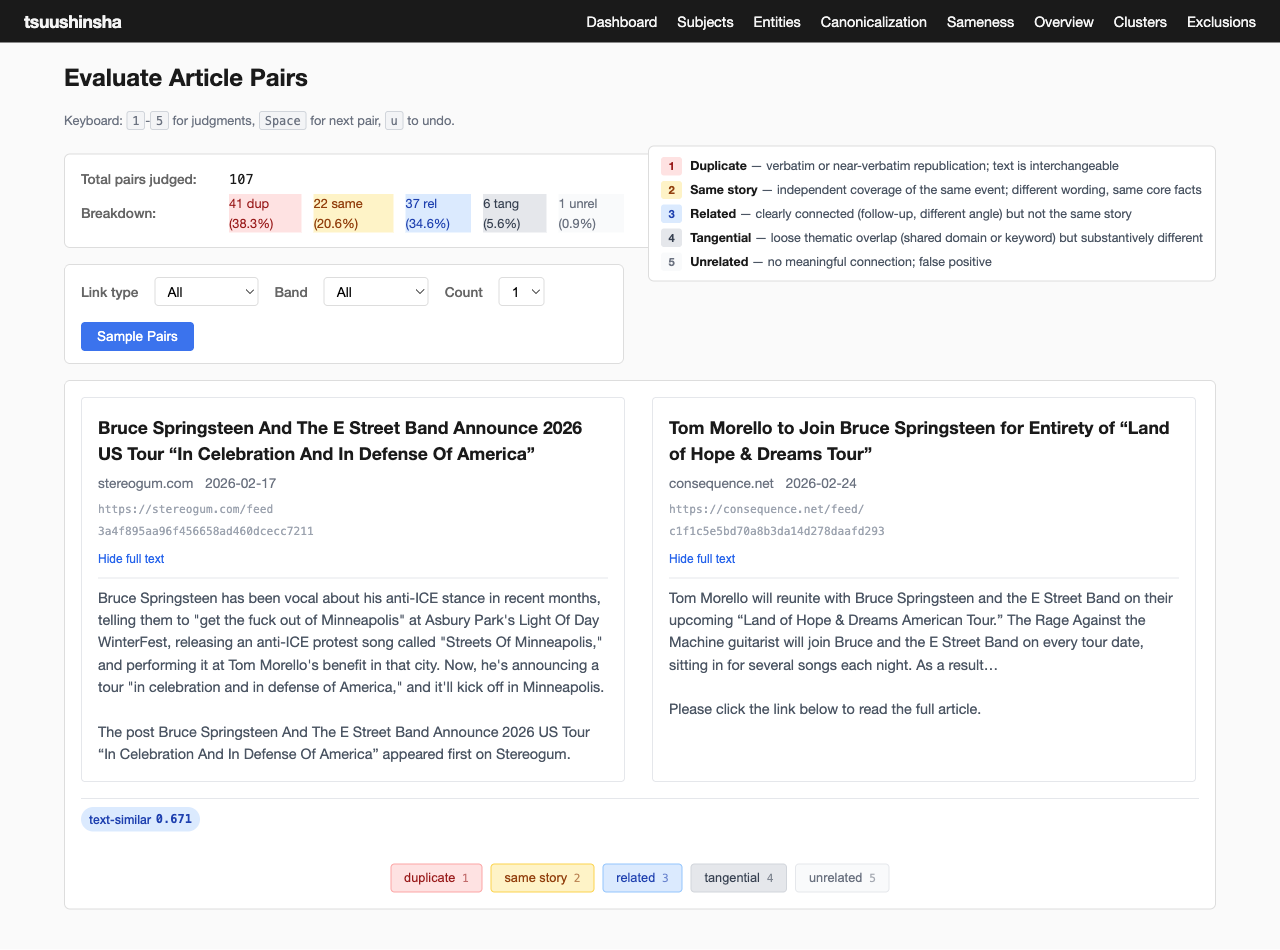Click the tsuushinsha logo
This screenshot has width=1280, height=950.
point(72,22)
